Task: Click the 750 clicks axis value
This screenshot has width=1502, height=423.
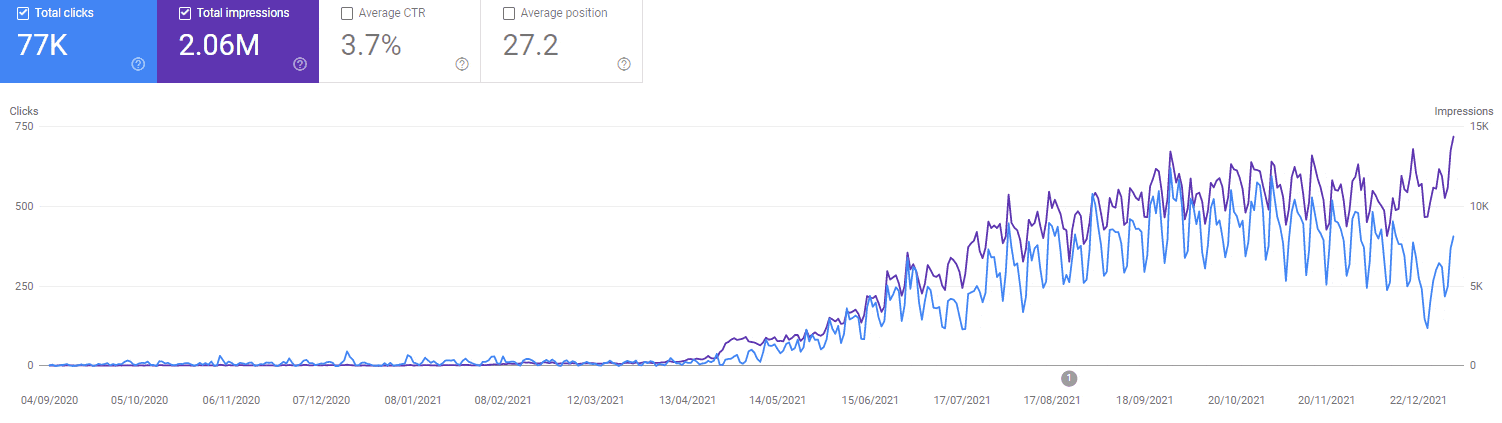Action: [21, 126]
